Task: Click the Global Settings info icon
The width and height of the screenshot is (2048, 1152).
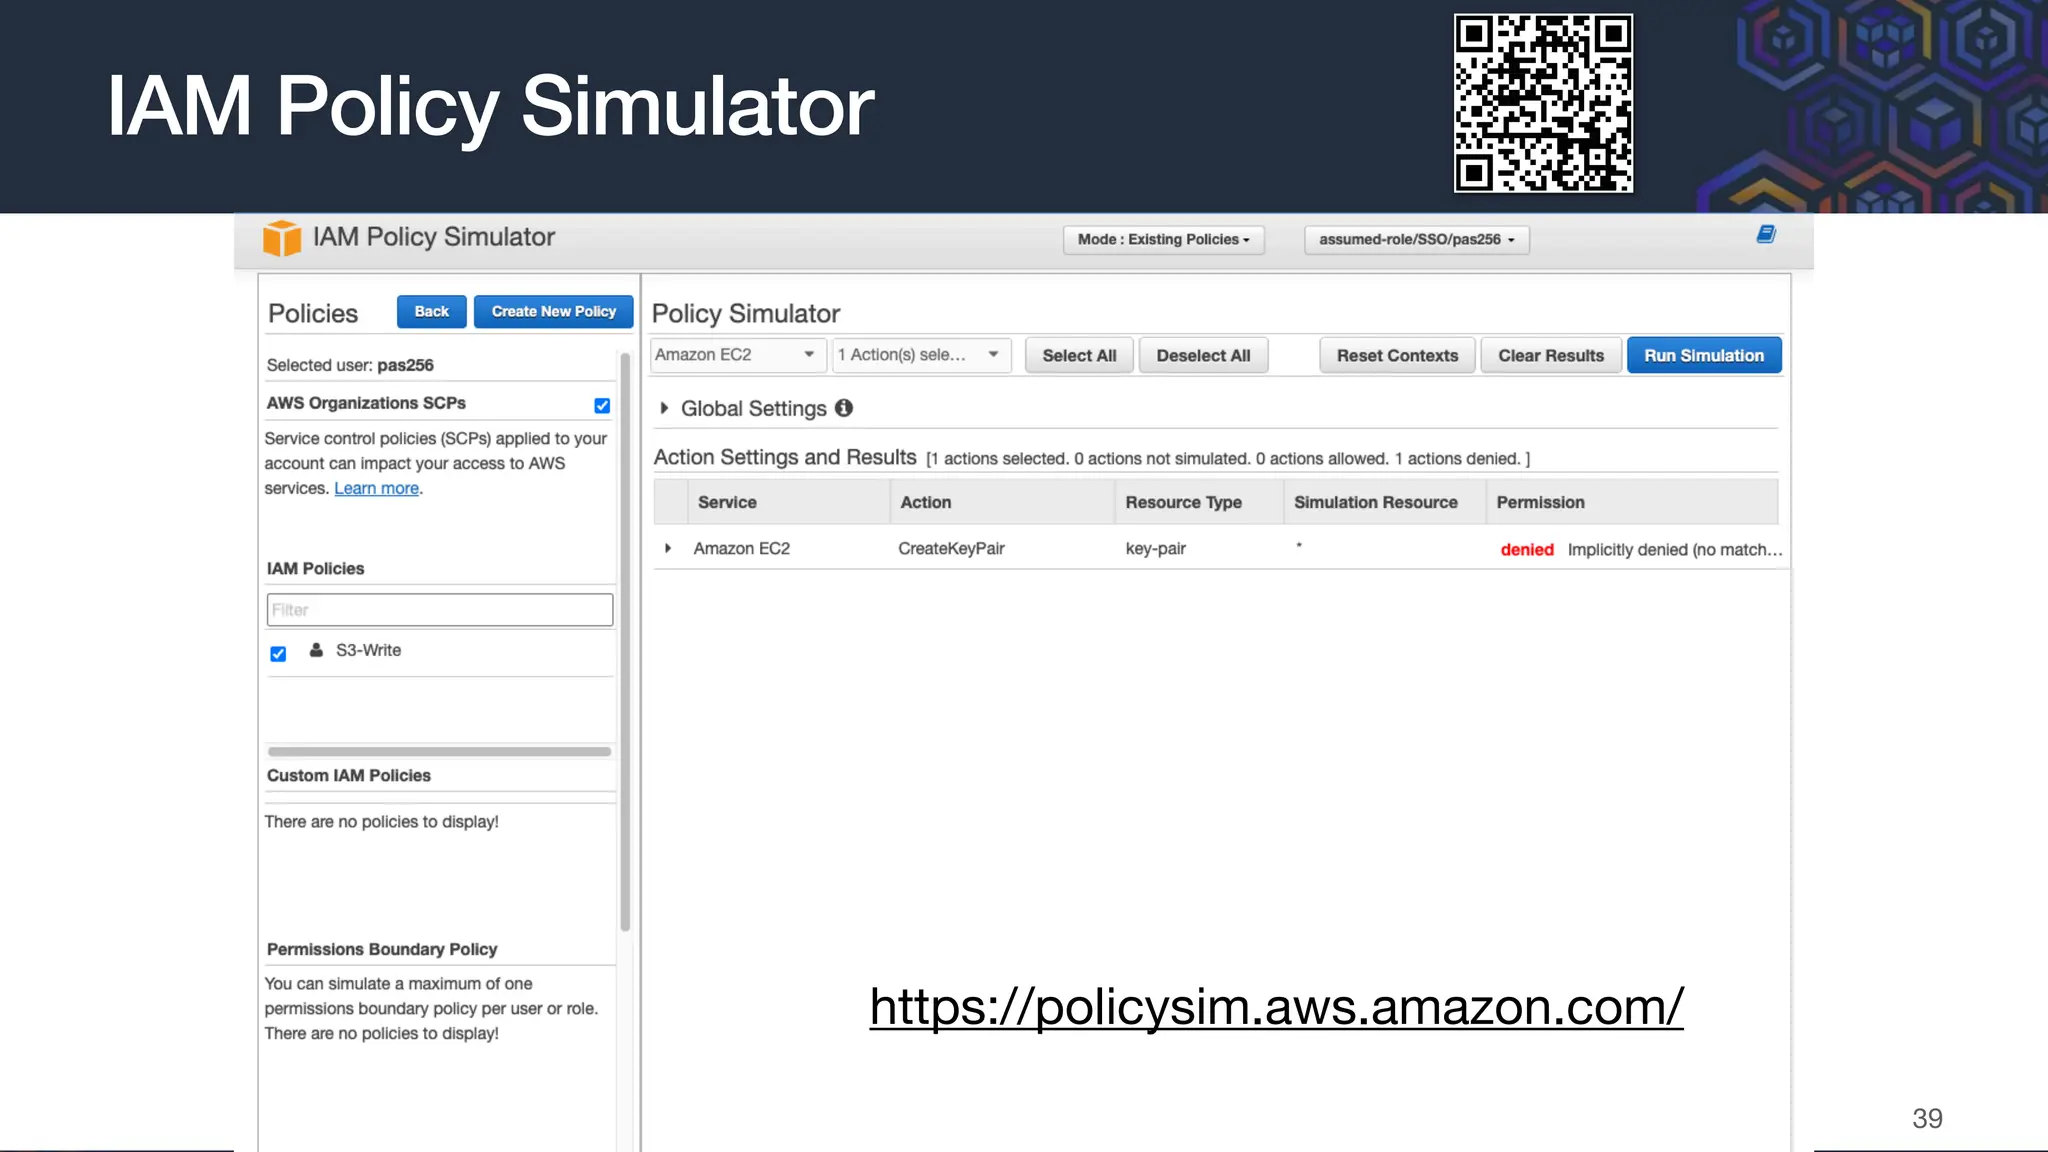Action: click(x=844, y=408)
